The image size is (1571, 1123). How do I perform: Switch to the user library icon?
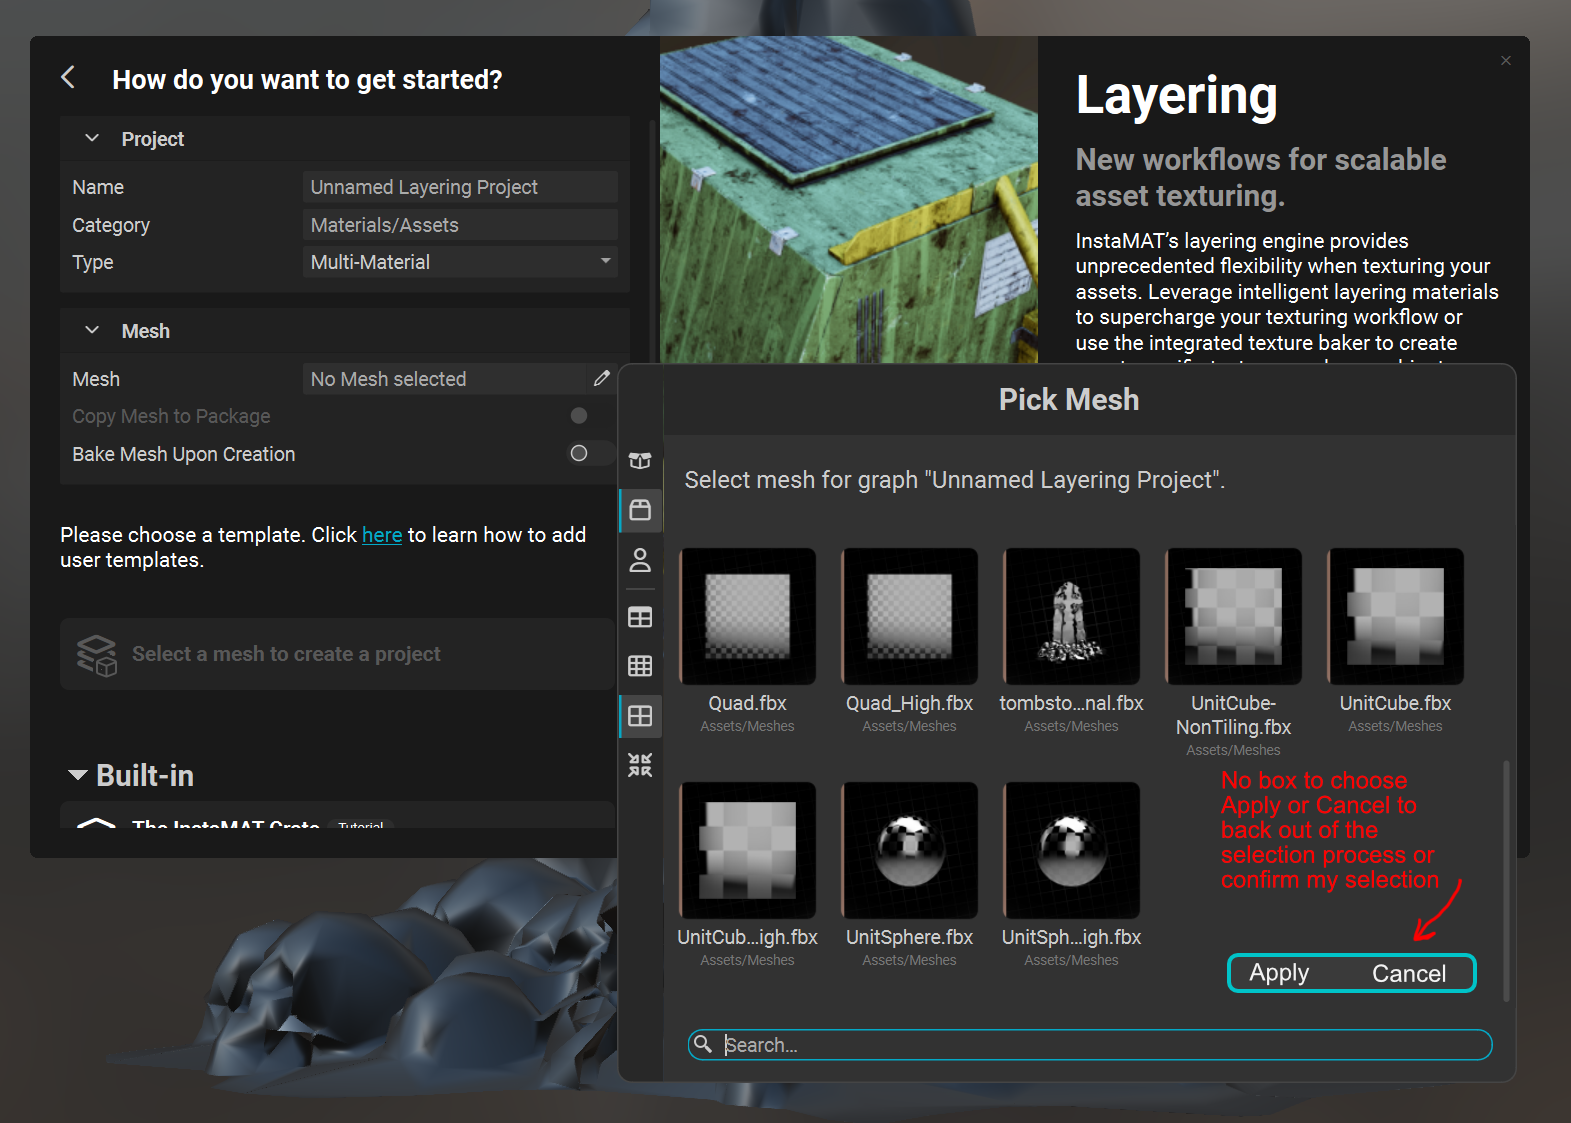click(640, 560)
